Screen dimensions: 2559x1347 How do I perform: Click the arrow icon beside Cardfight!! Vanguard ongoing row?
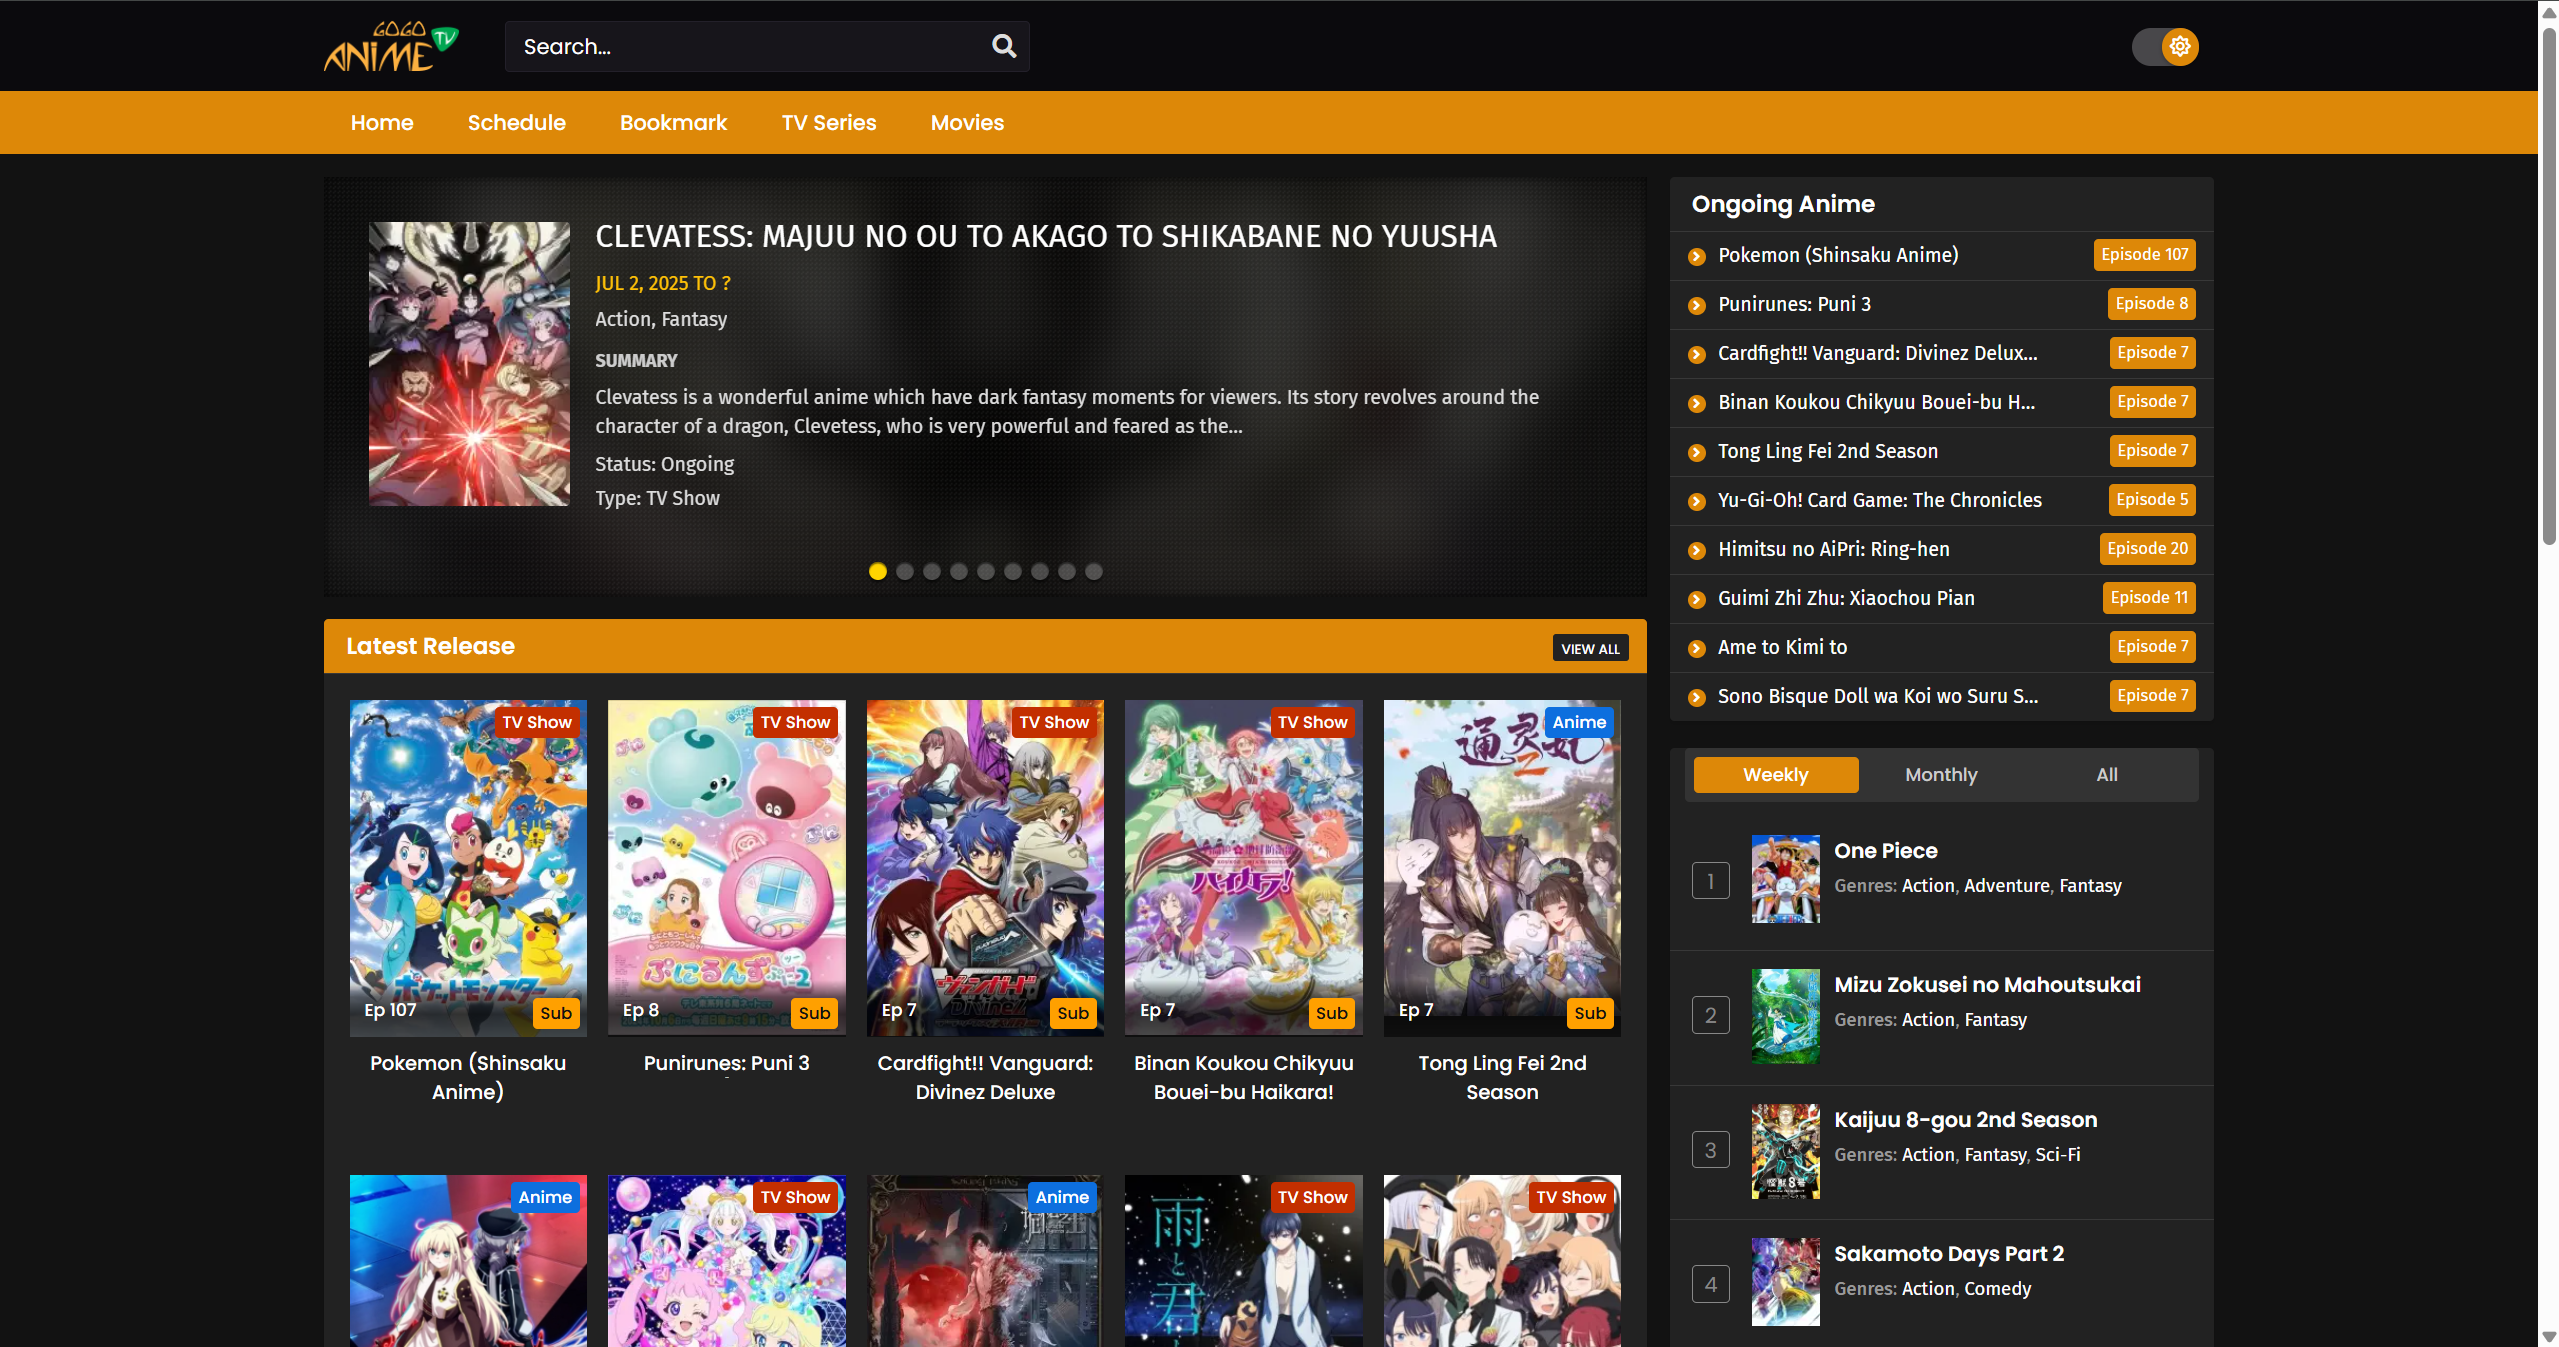[1696, 355]
